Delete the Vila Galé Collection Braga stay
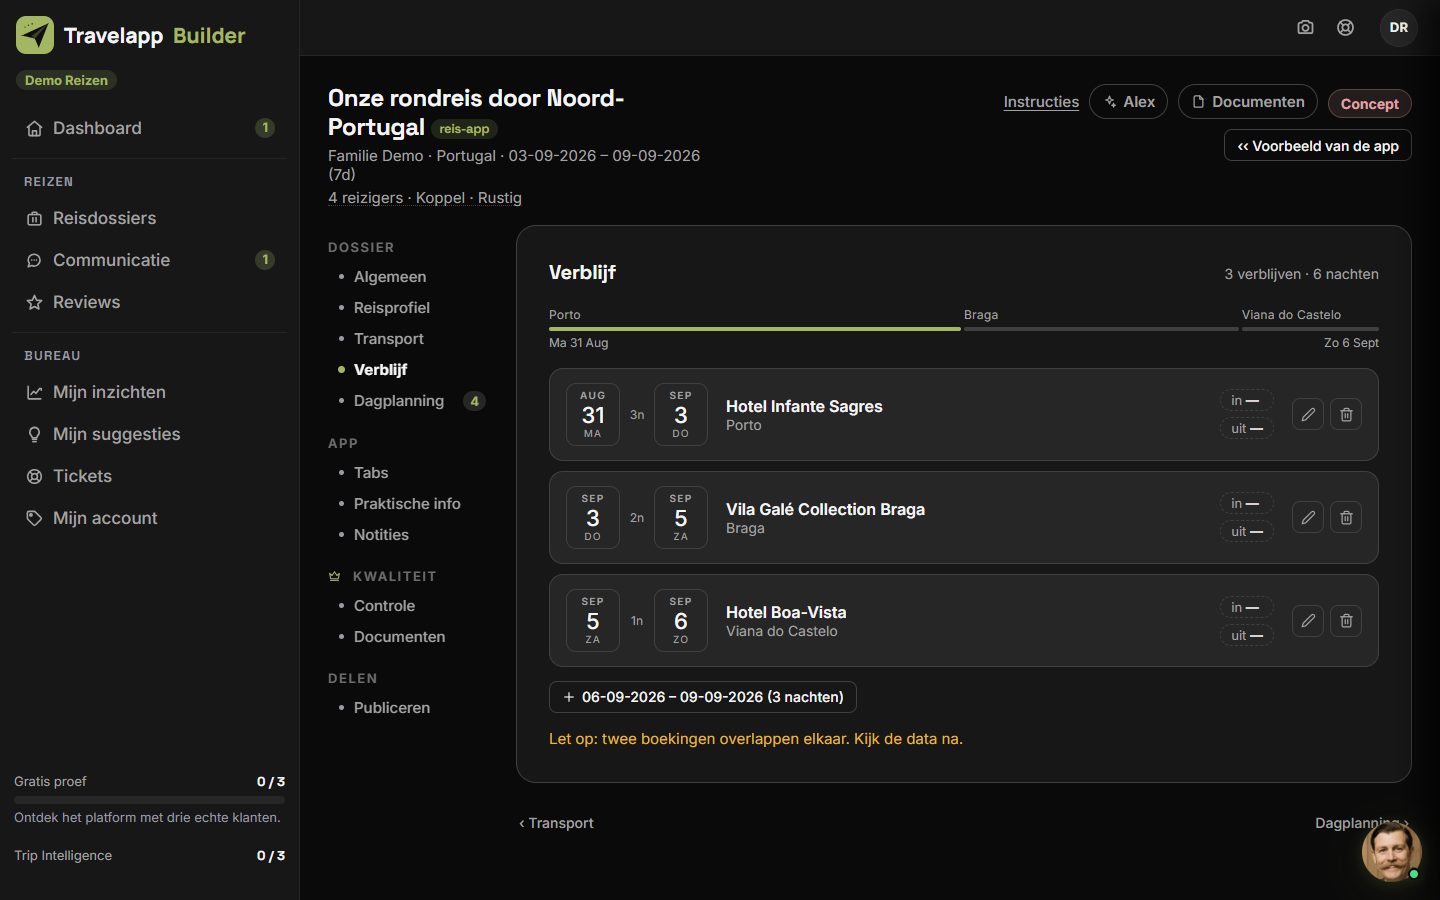1440x900 pixels. tap(1346, 517)
